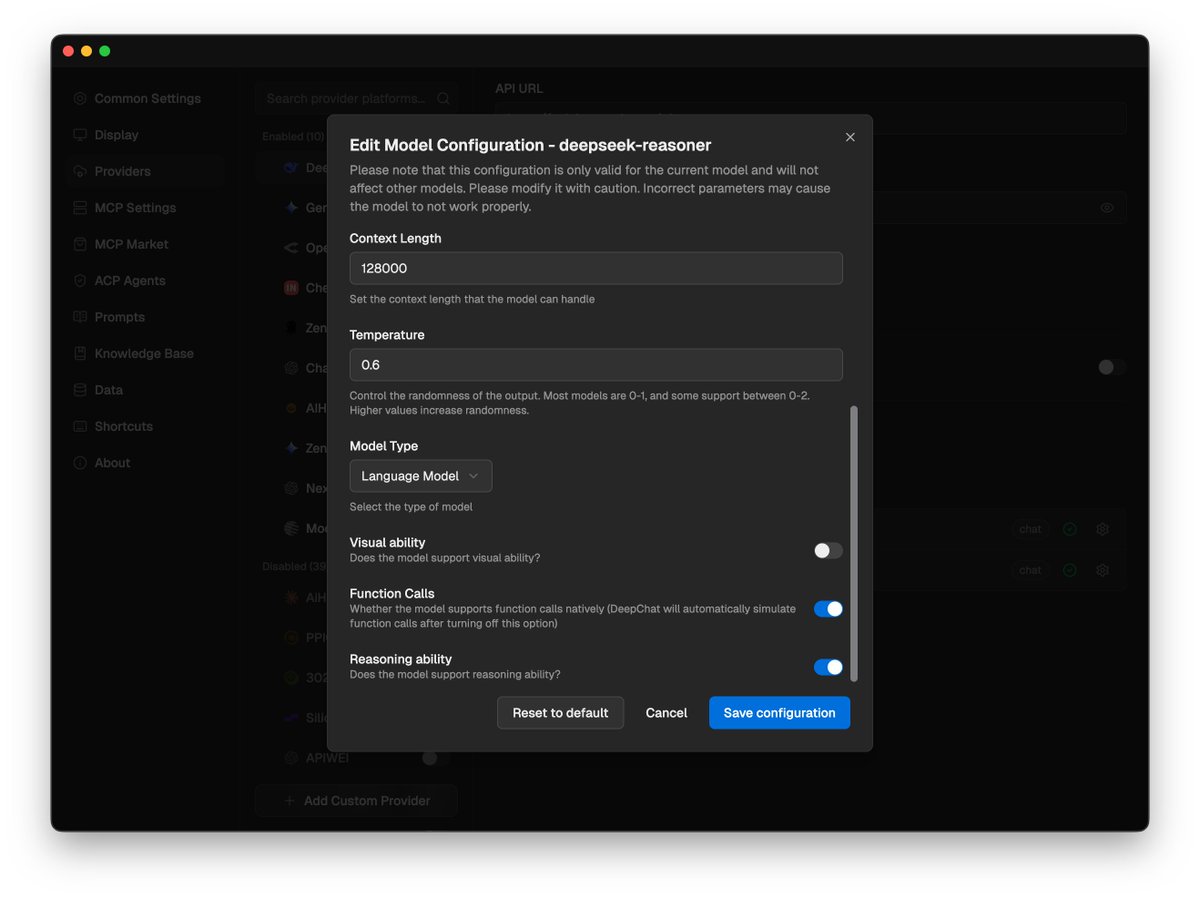The image size is (1200, 899).
Task: Toggle the background switch below the eye icon
Action: point(1112,367)
